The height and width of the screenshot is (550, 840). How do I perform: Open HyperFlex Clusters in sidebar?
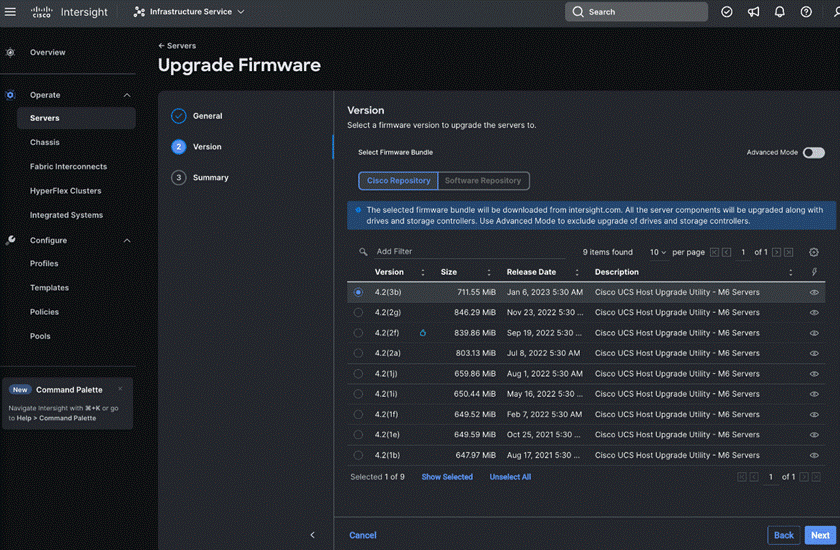[65, 191]
